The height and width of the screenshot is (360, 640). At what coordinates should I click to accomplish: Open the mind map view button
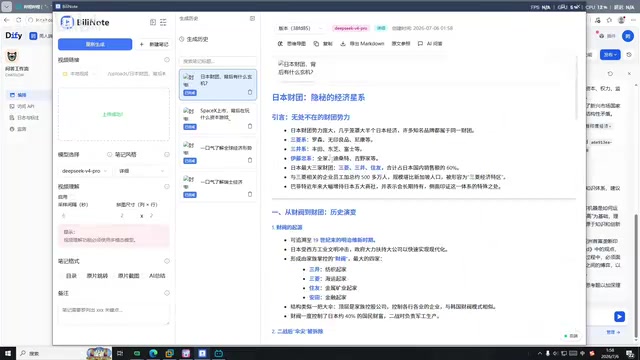292,44
